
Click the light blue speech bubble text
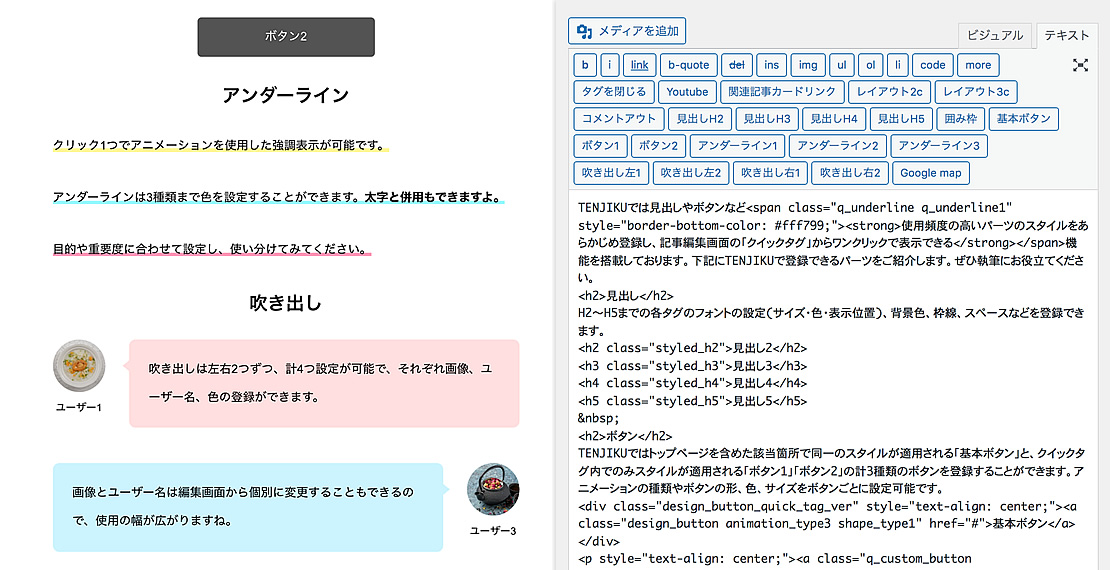243,506
